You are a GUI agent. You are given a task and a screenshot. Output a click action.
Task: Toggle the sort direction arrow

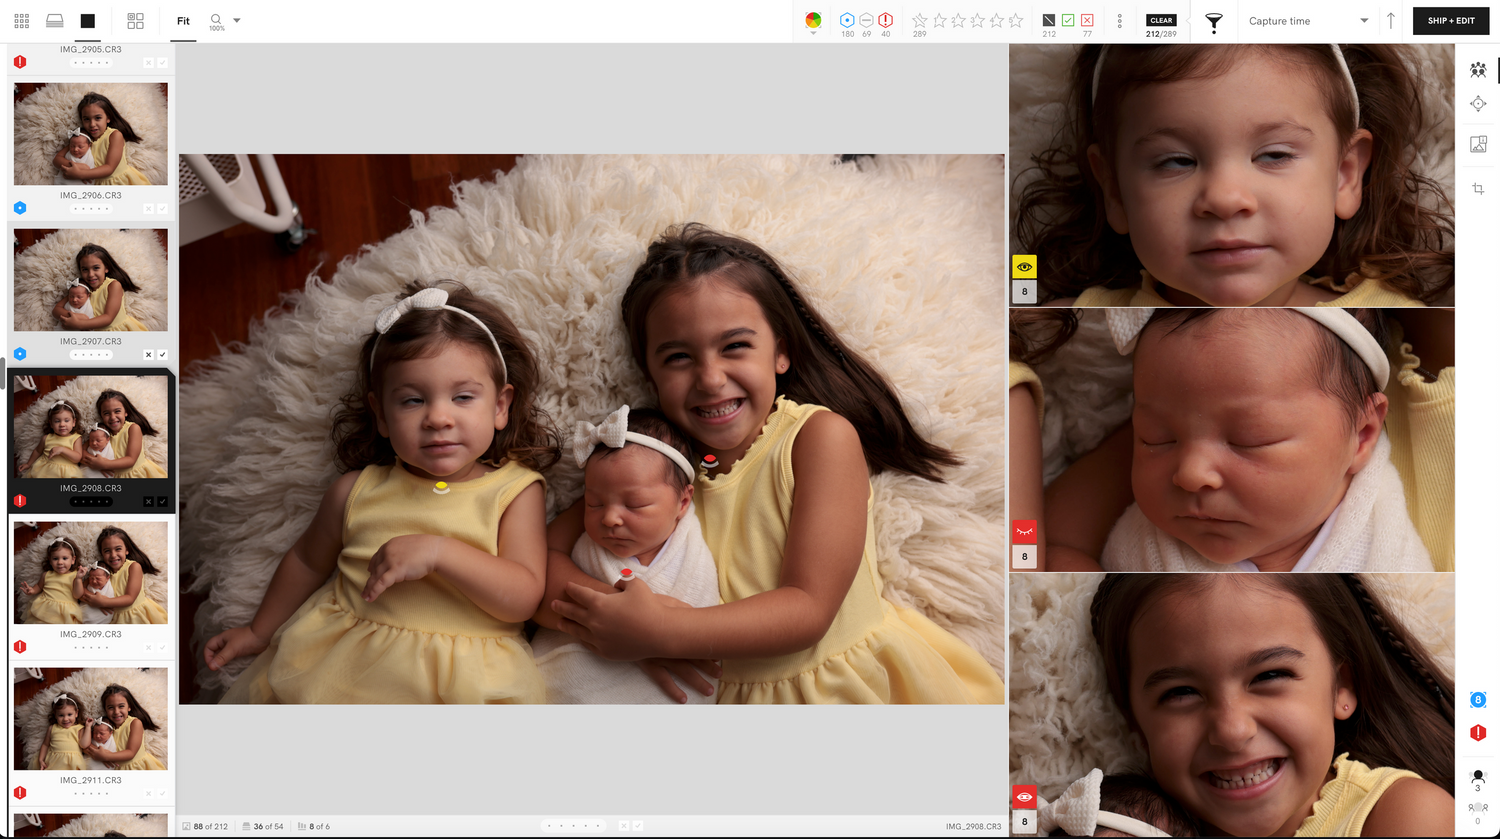click(1391, 20)
